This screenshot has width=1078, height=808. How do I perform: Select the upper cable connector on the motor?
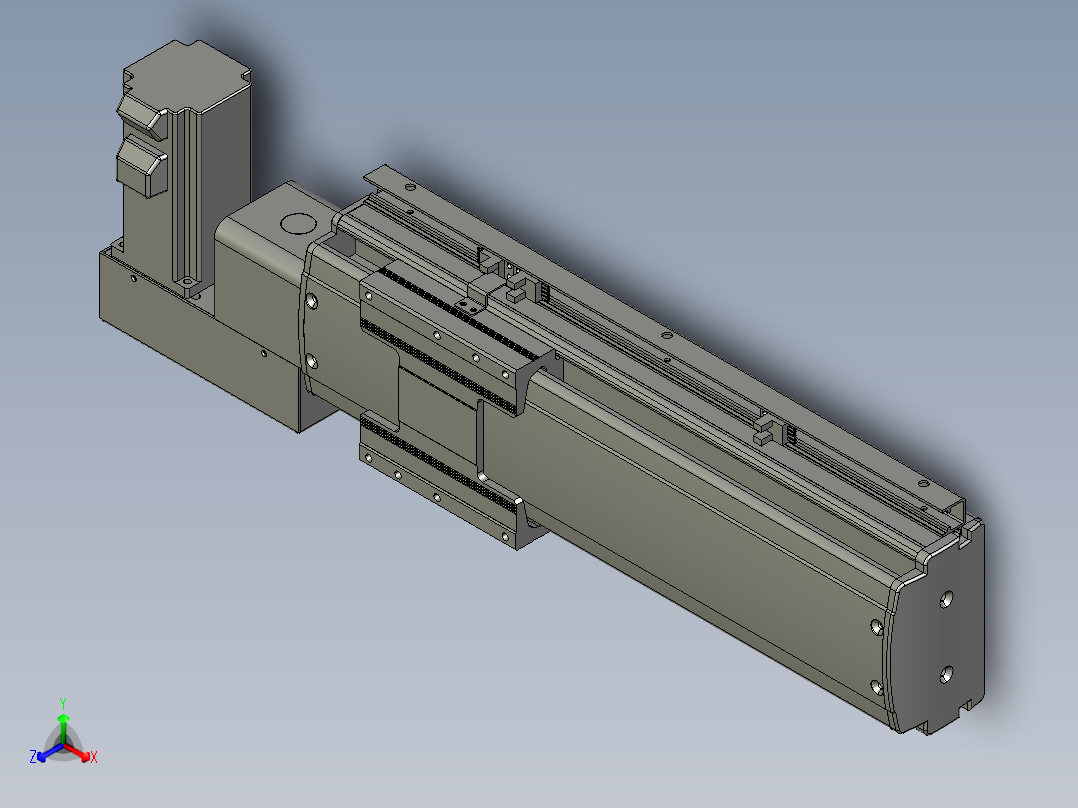coord(142,117)
